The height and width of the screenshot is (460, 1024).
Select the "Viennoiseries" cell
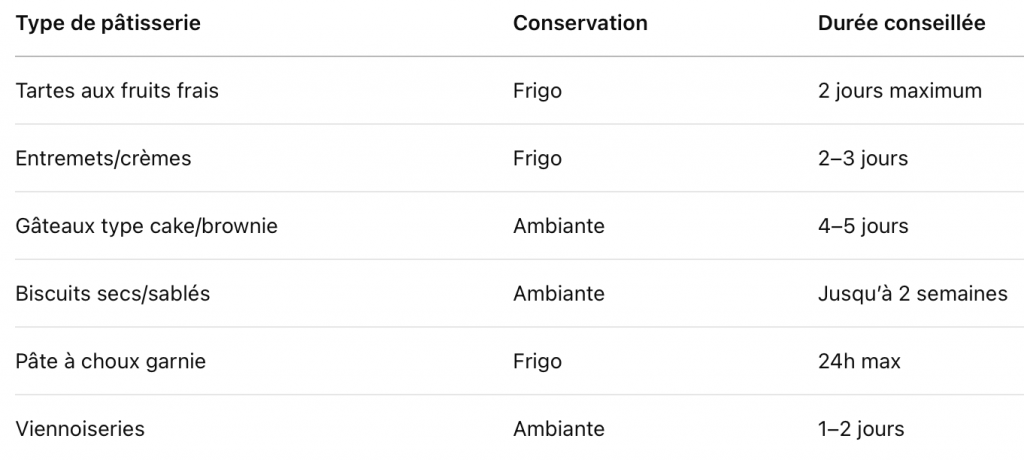(80, 429)
